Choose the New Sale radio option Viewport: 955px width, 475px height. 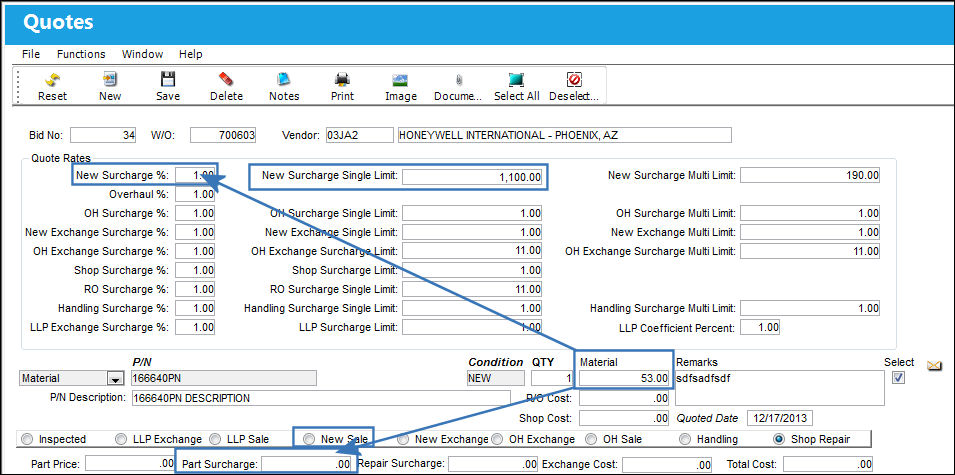[x=309, y=439]
